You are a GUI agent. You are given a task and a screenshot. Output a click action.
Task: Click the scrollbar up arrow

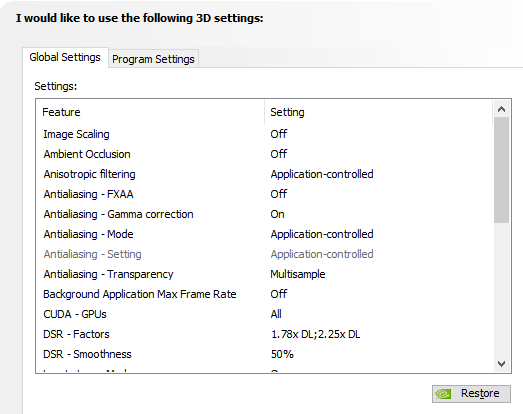pyautogui.click(x=501, y=109)
